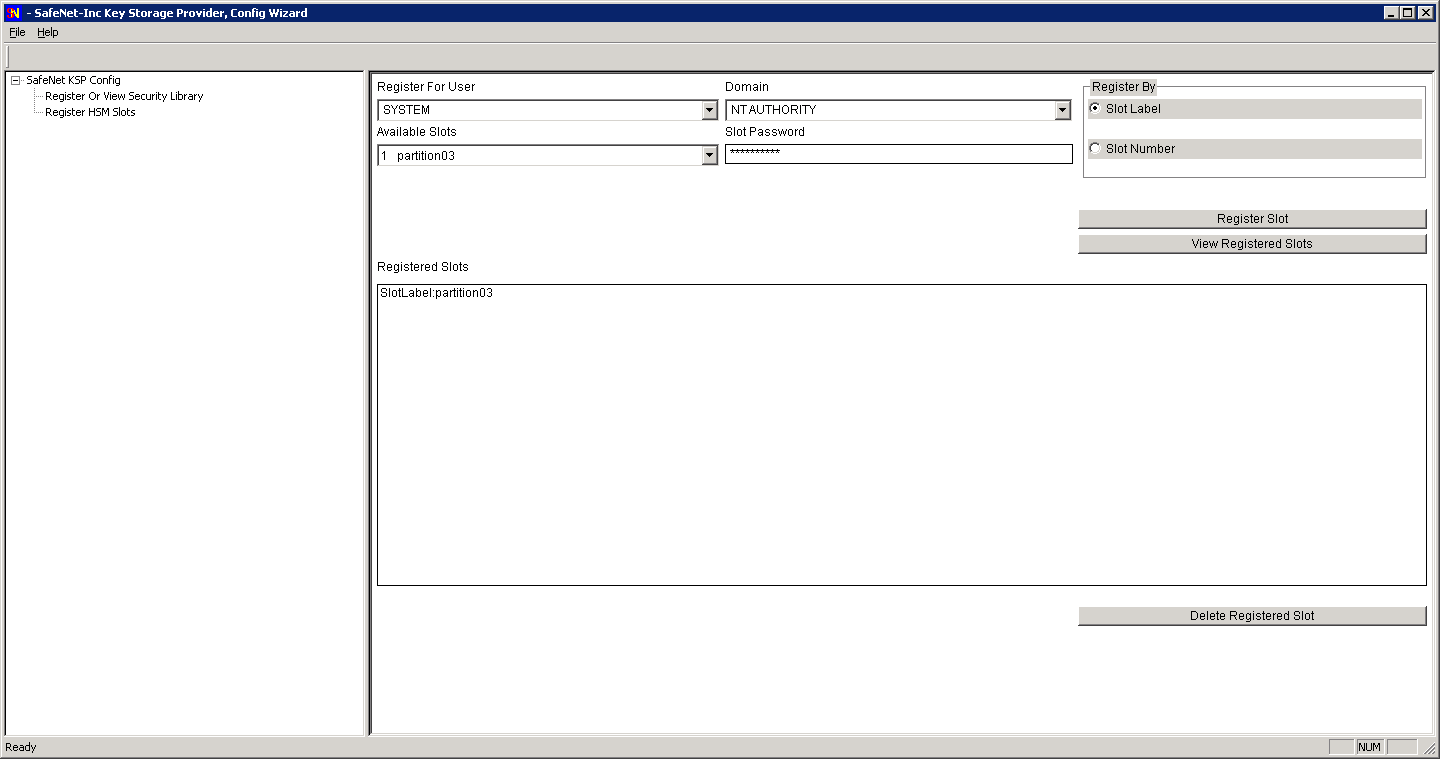Select SlotLabel:partition03 in Registered Slots list
Viewport: 1440px width, 759px height.
436,293
